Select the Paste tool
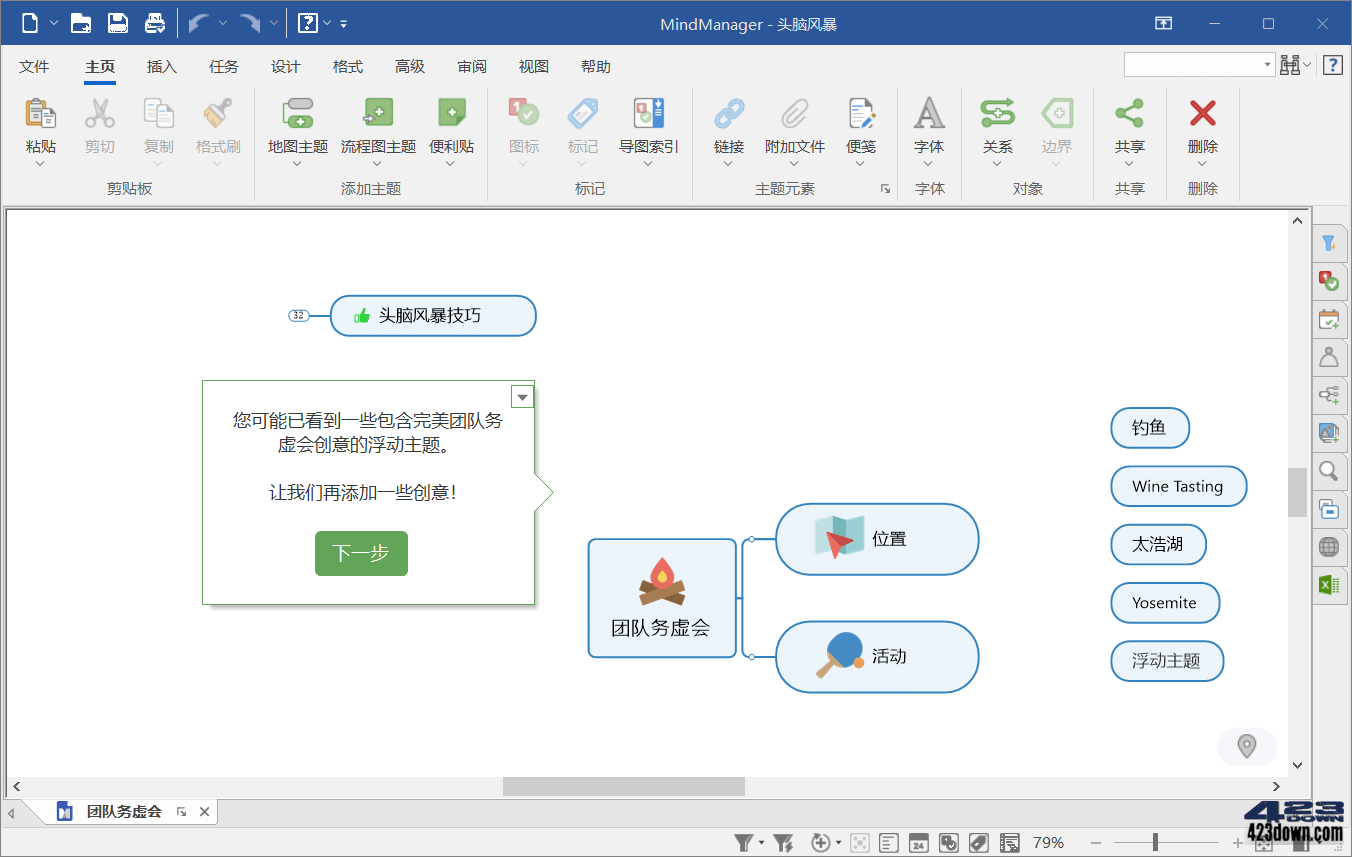Viewport: 1352px width, 857px height. tap(41, 130)
